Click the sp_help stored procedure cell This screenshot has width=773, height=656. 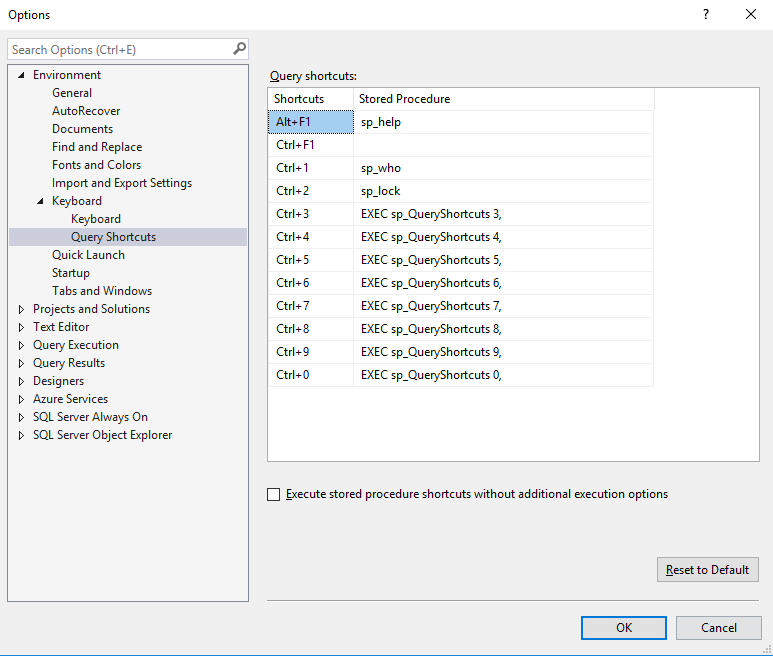click(503, 122)
